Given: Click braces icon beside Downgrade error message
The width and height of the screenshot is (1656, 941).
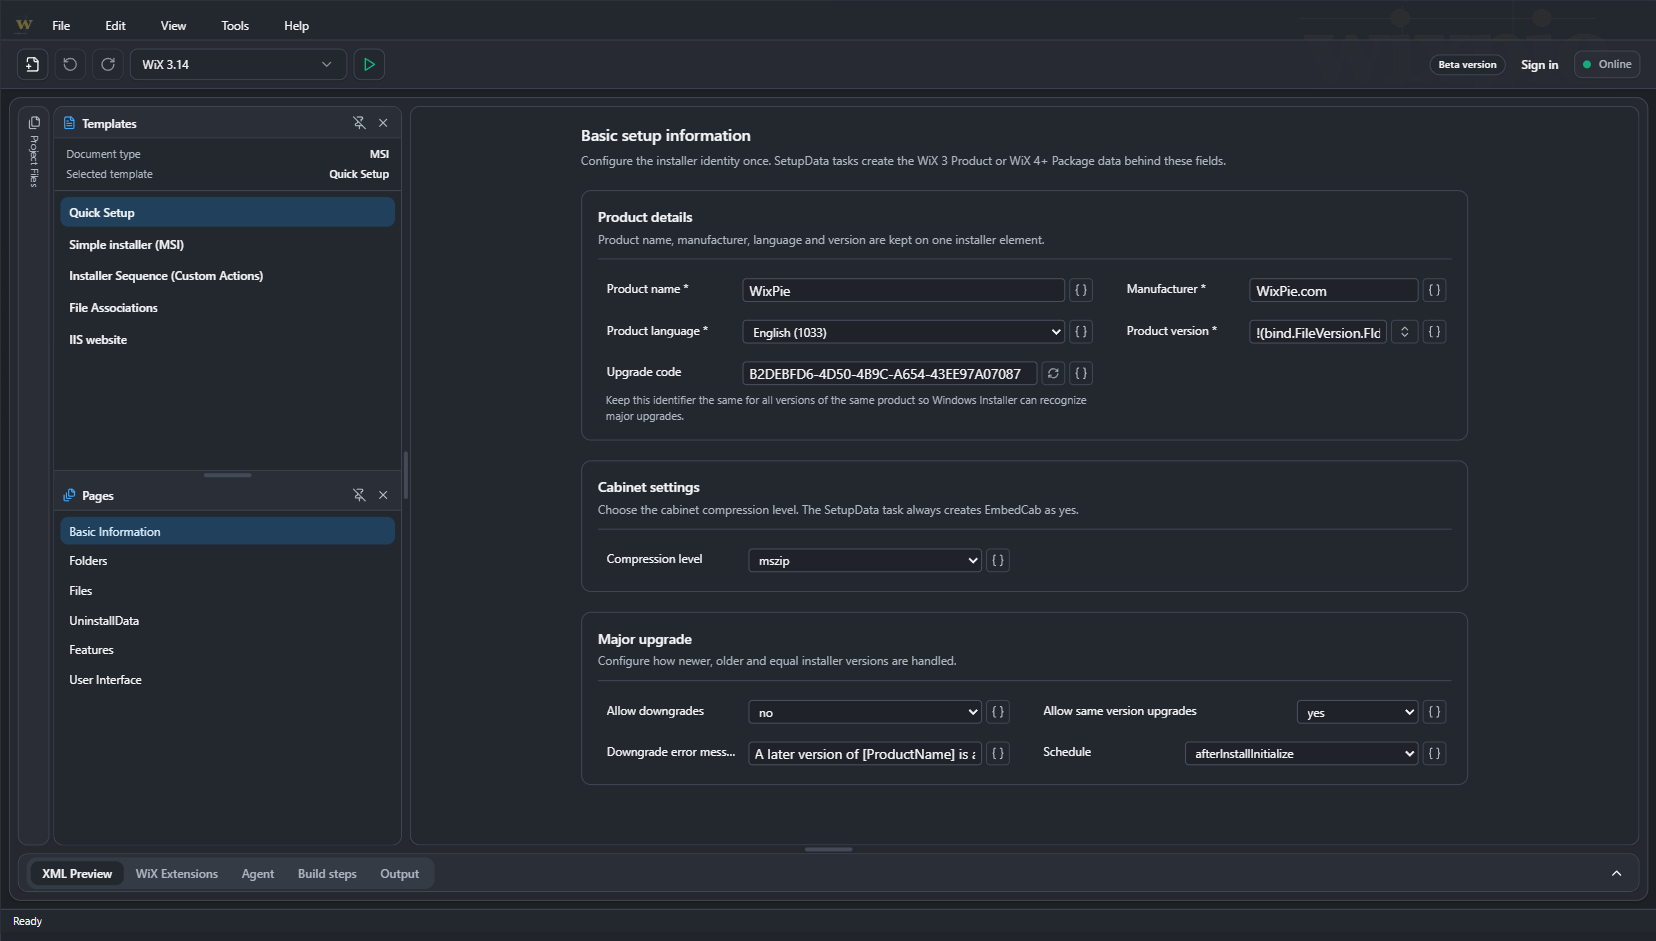Looking at the screenshot, I should 998,753.
